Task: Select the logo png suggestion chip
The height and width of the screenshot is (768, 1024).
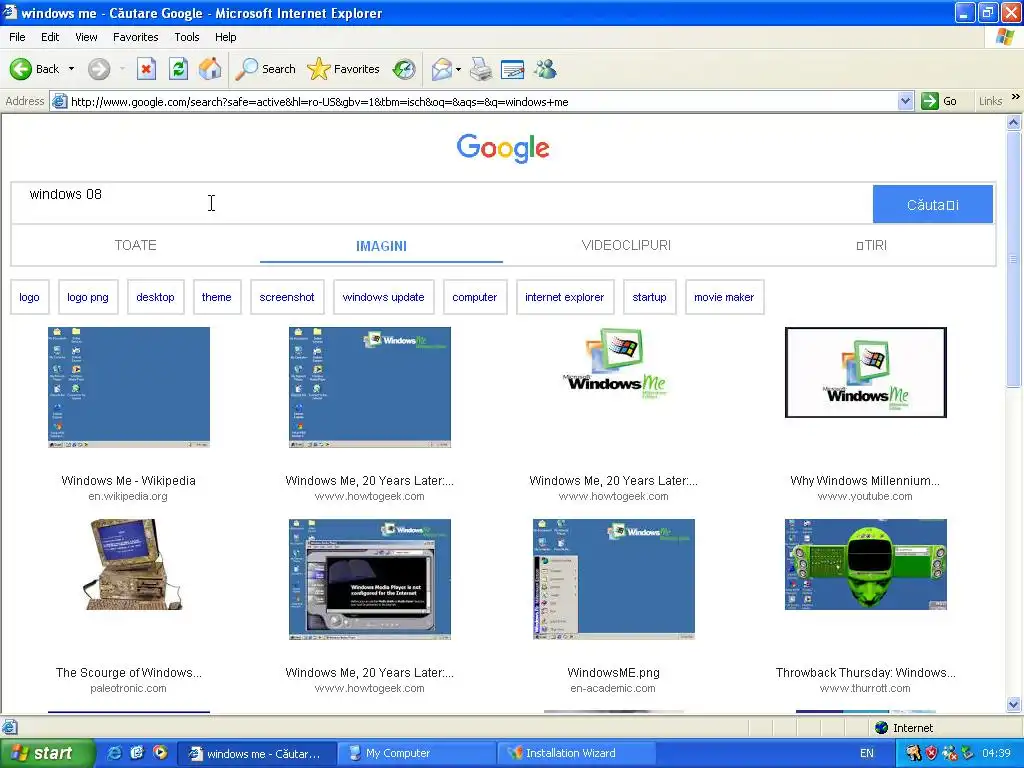Action: [88, 297]
